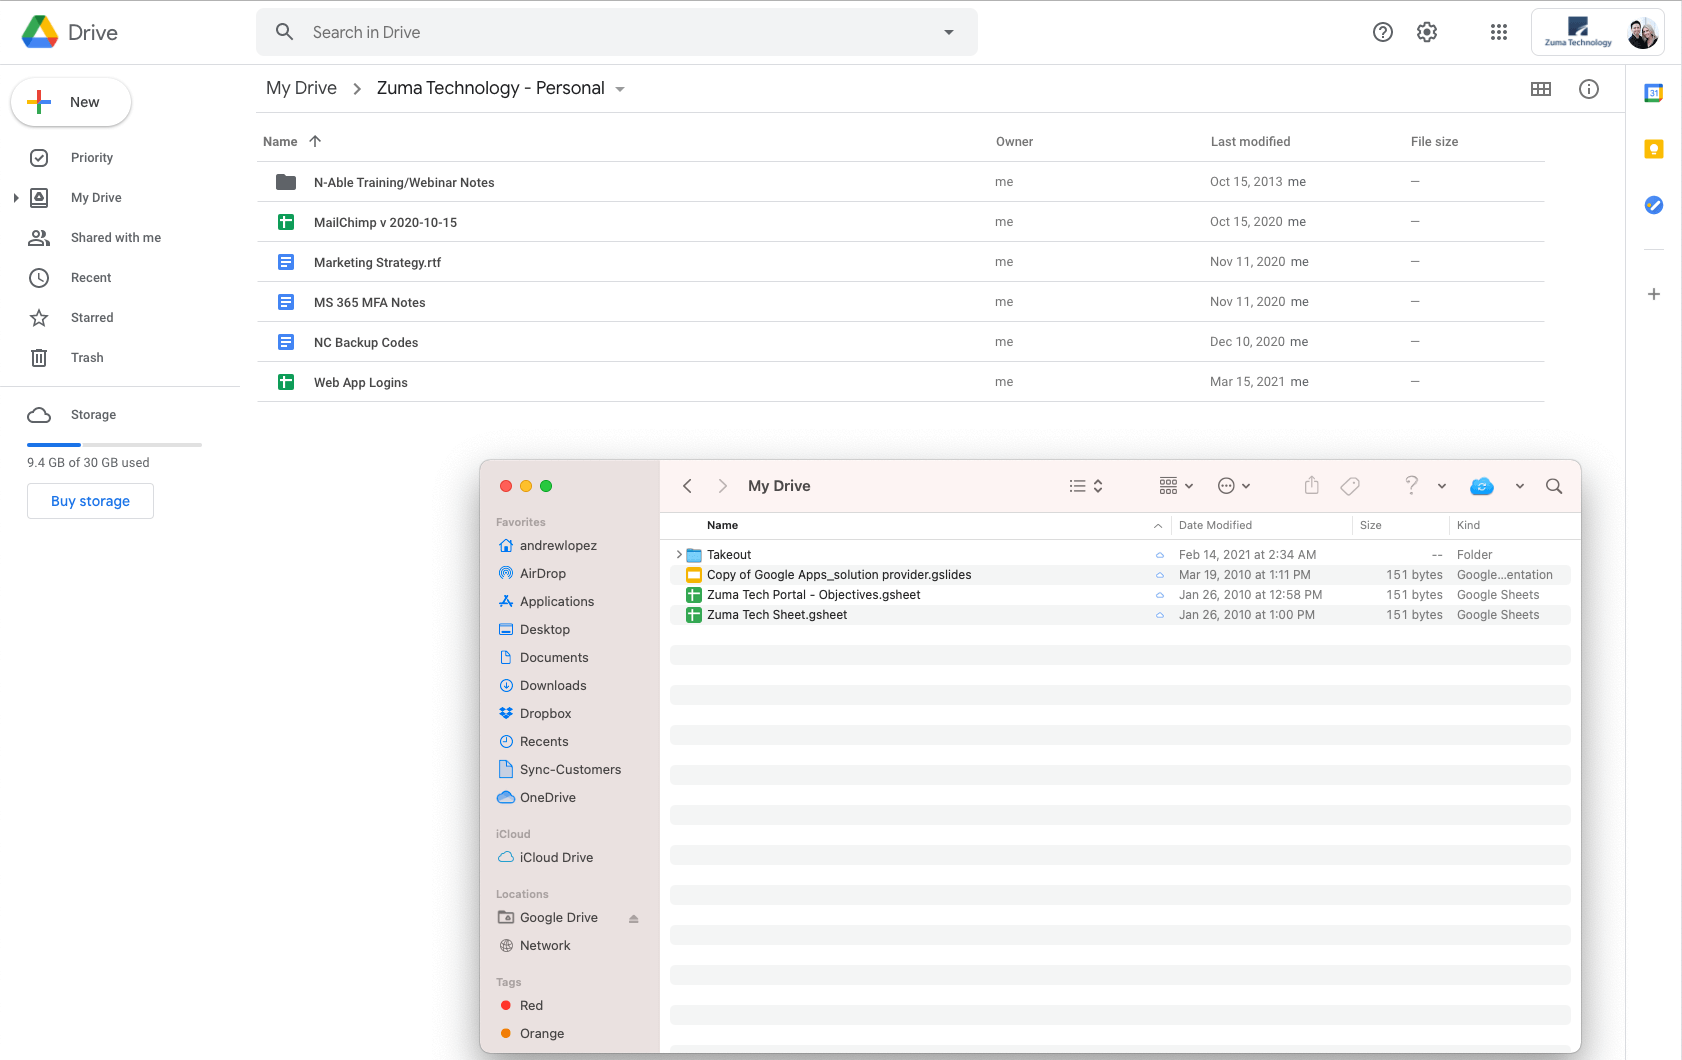
Task: Open the N-Able Training/Webinar Notes folder icon
Action: (x=286, y=182)
